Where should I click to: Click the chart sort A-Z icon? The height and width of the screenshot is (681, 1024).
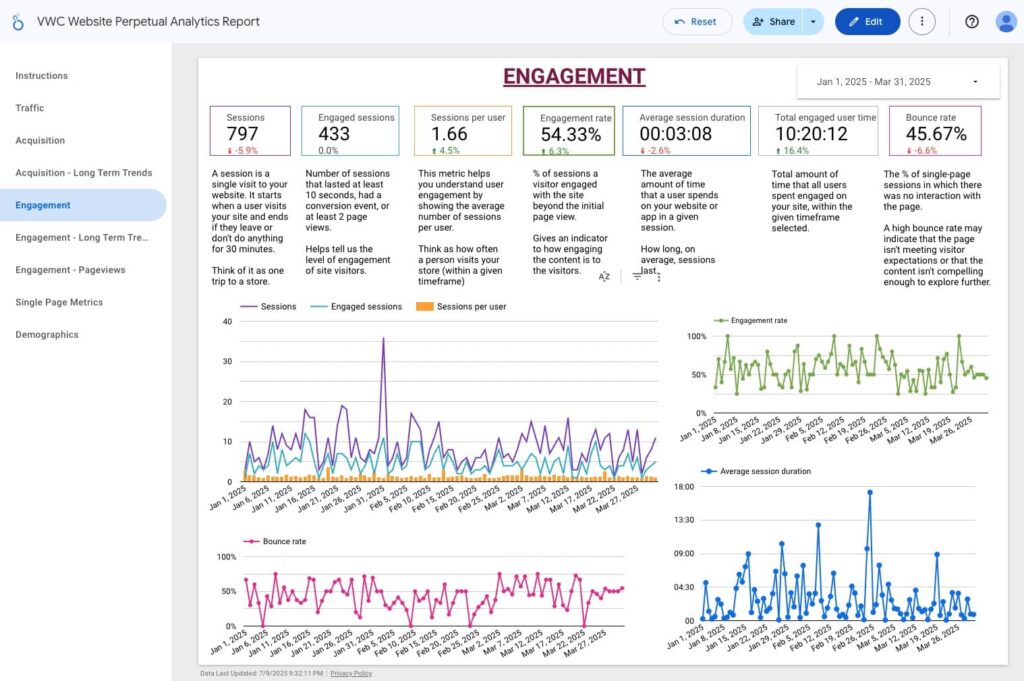point(604,277)
